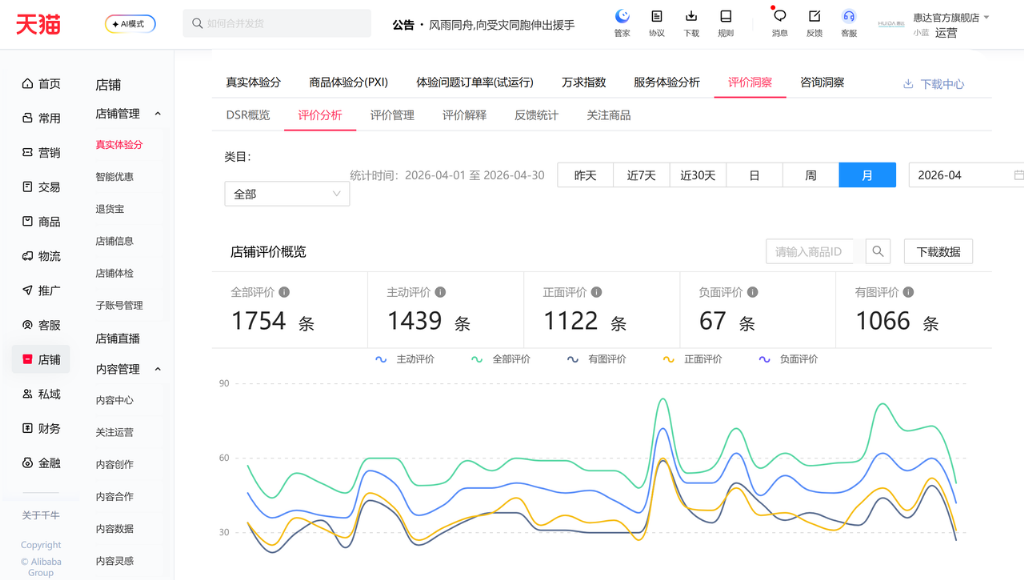Click the 下载数据 button
This screenshot has height=580, width=1024.
click(x=938, y=251)
